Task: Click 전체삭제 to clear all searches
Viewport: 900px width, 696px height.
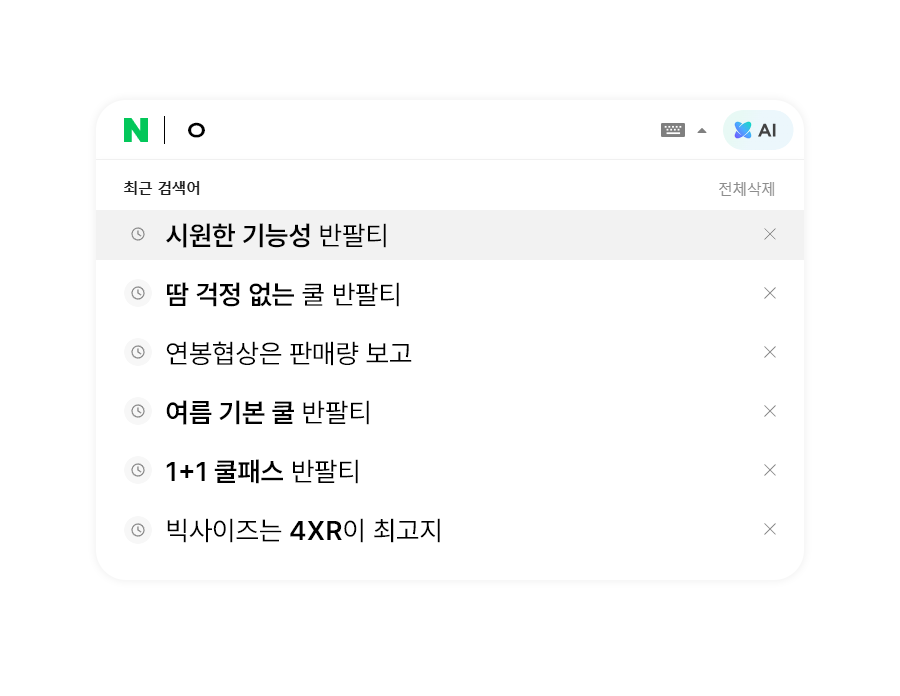Action: pos(746,189)
